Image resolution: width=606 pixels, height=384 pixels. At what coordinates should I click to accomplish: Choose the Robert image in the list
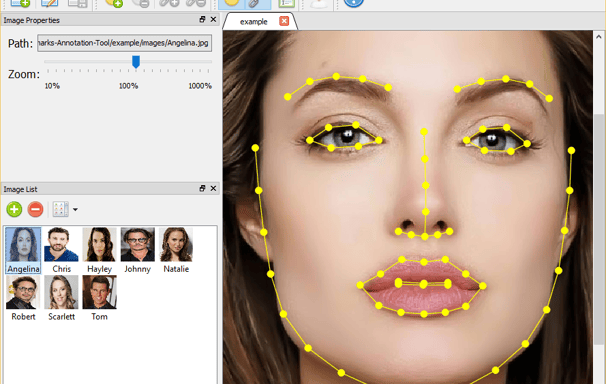(23, 298)
